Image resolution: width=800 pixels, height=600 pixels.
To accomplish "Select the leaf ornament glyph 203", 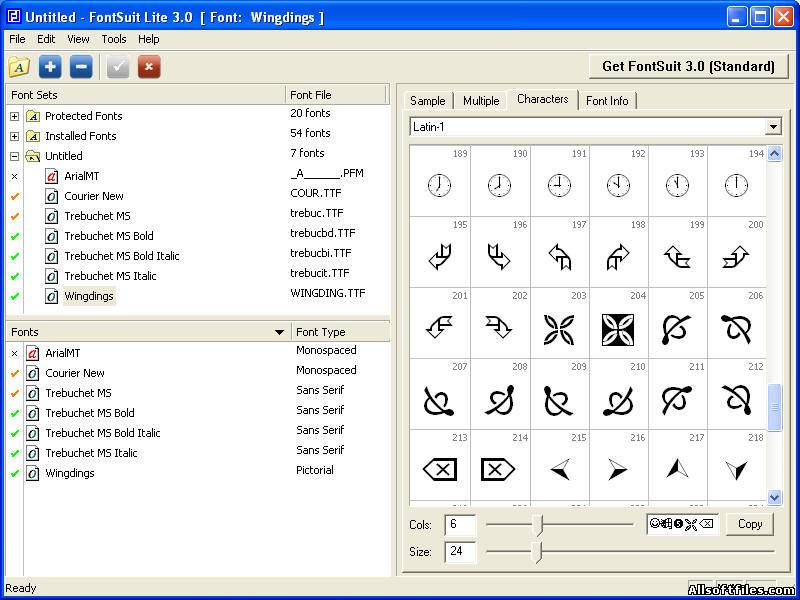I will (x=559, y=329).
